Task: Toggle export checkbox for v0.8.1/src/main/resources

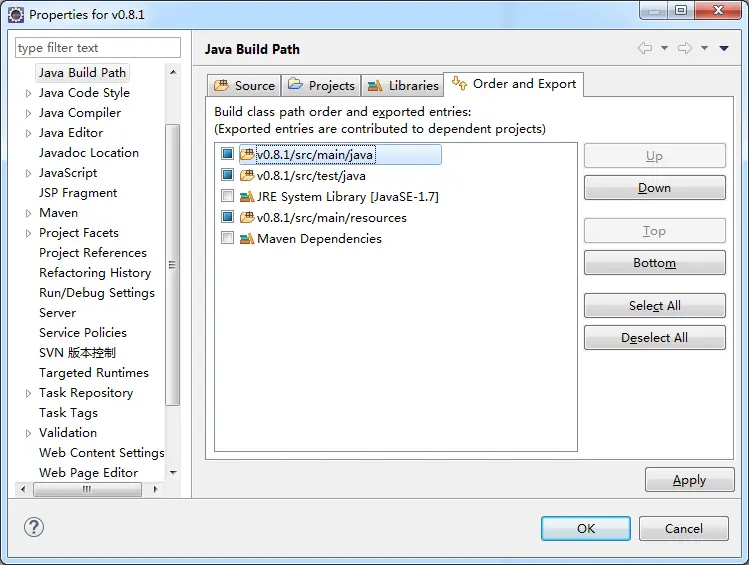Action: (x=227, y=217)
